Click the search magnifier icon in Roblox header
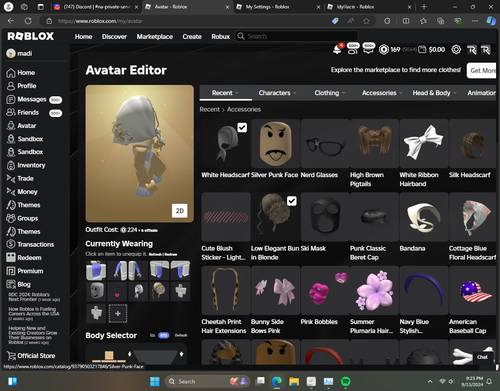 coord(241,36)
